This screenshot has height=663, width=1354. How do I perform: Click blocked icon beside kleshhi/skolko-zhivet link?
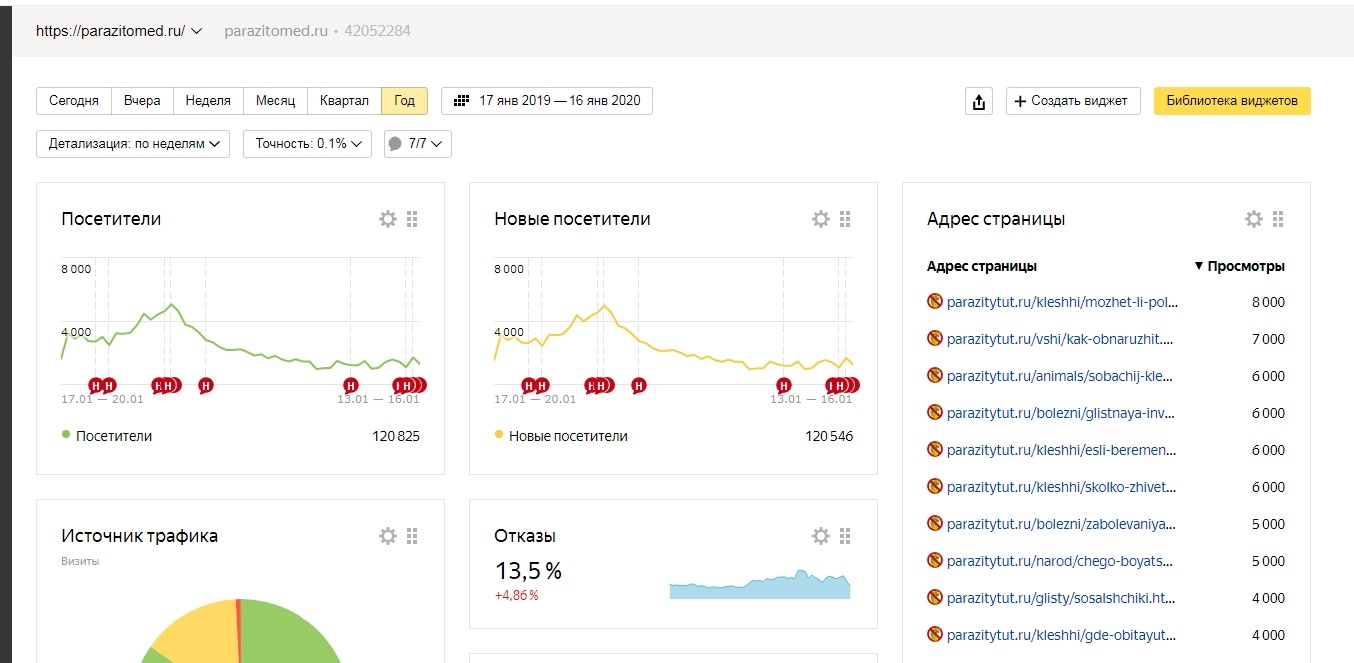point(935,487)
